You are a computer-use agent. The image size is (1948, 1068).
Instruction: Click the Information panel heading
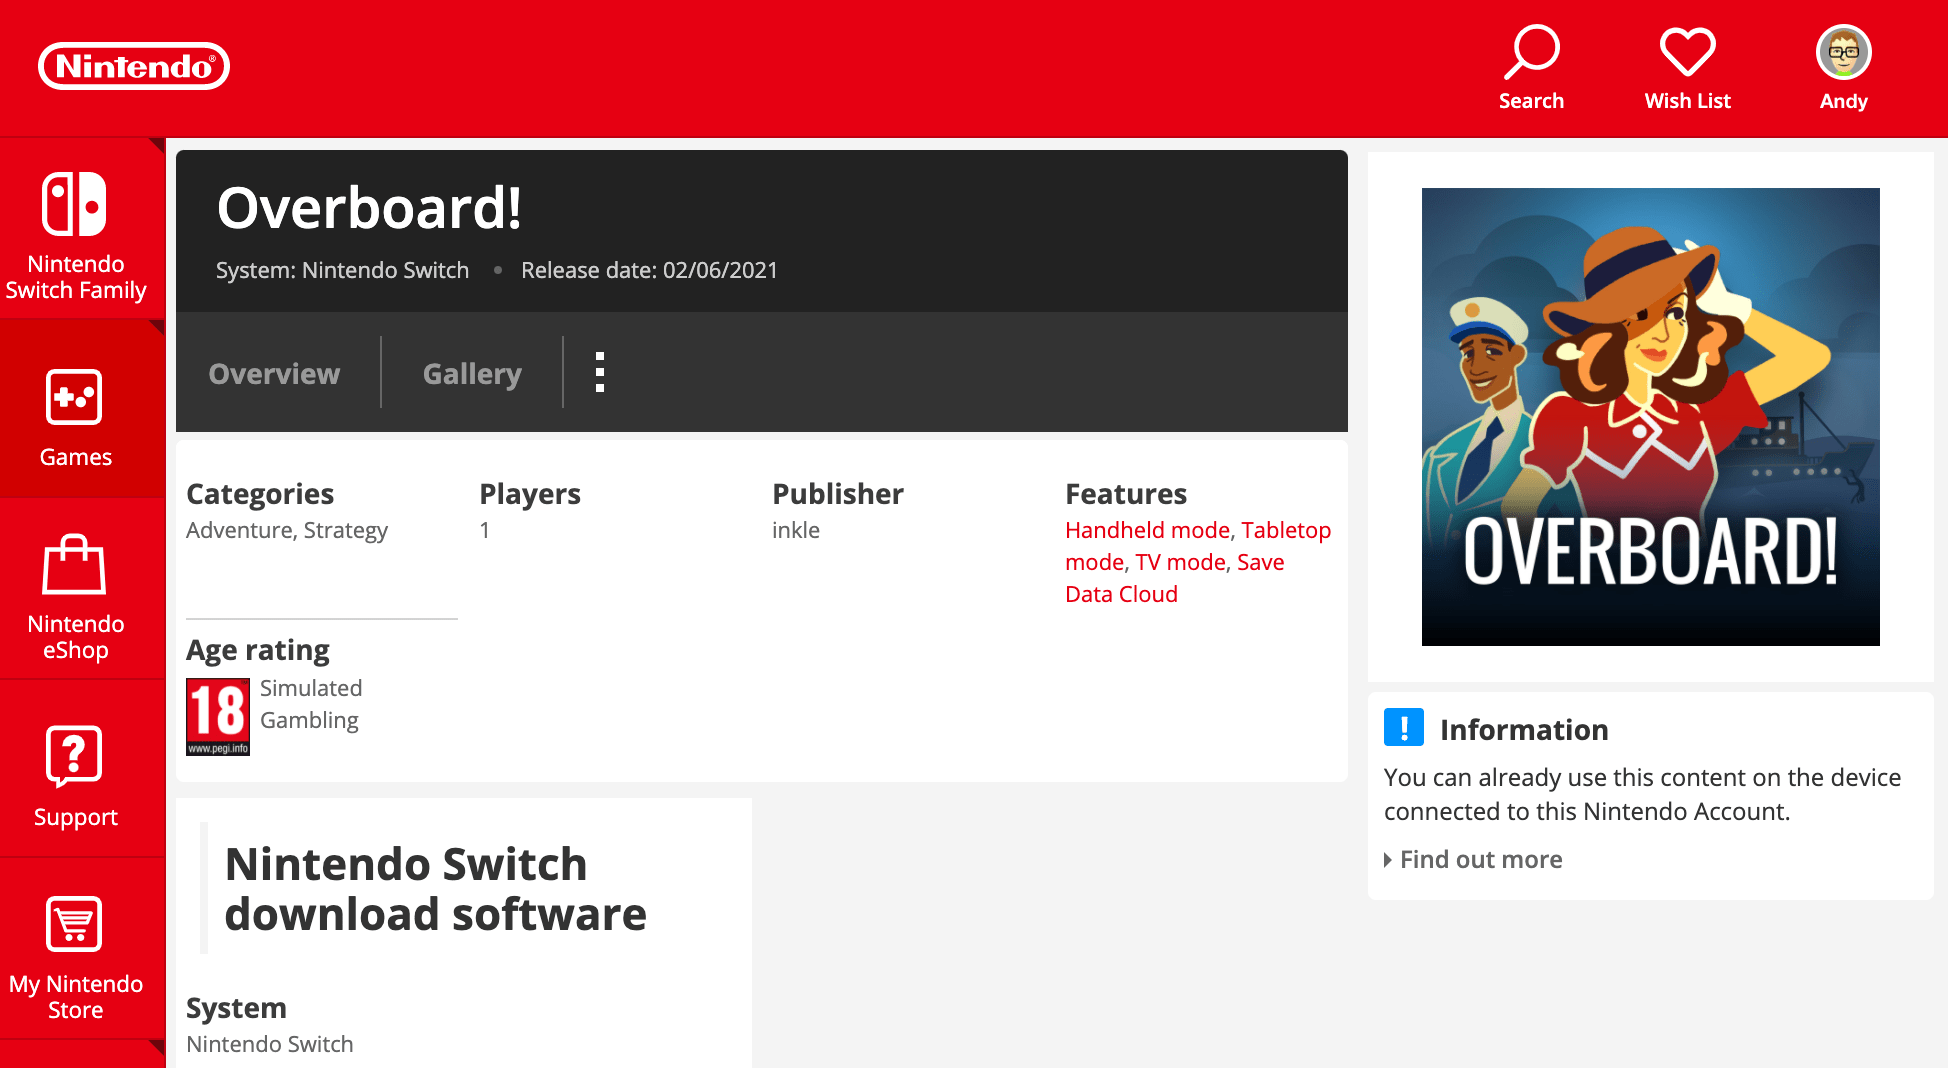pos(1524,729)
